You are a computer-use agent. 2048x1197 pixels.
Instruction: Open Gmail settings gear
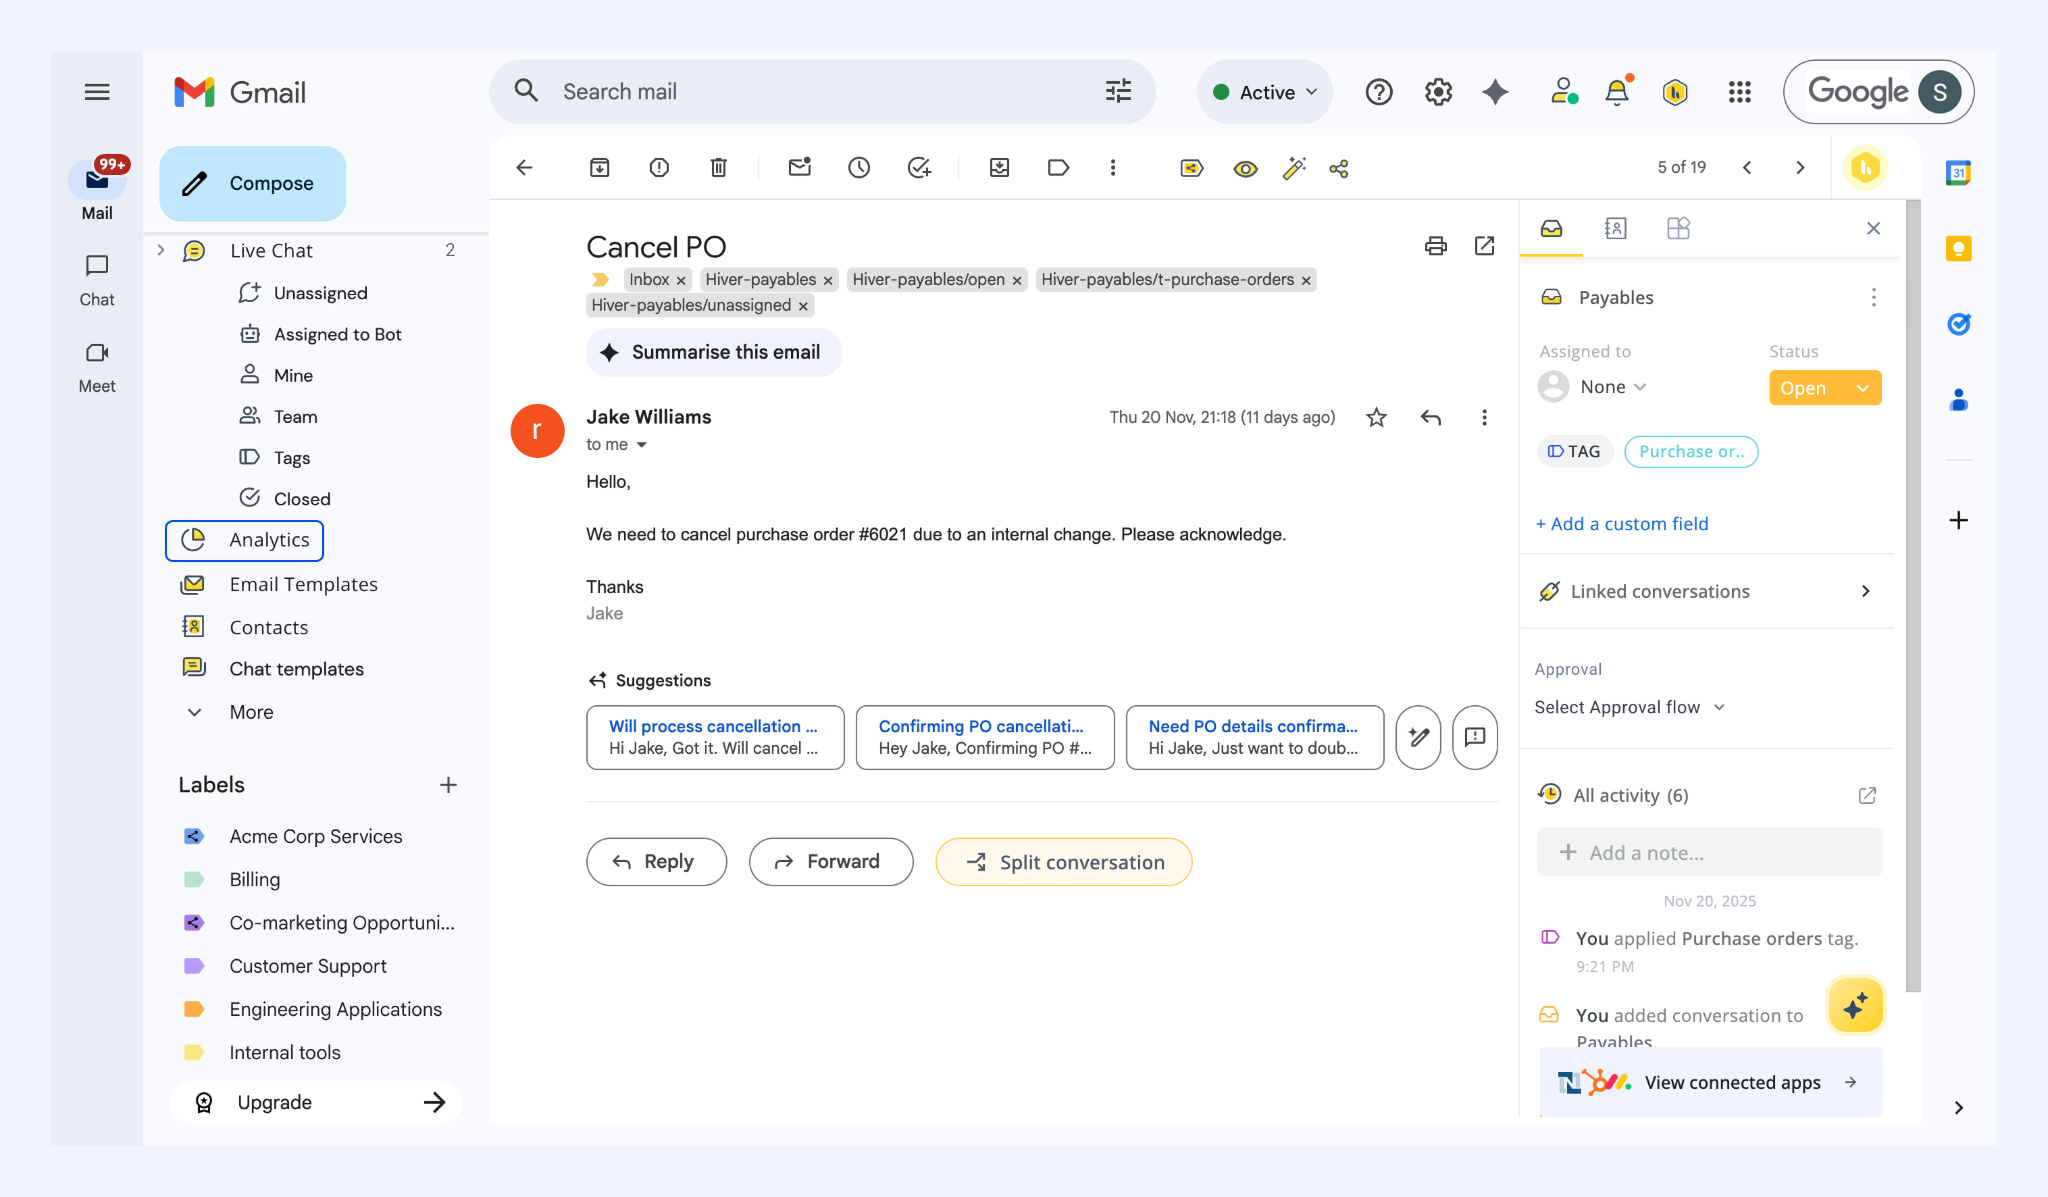tap(1438, 92)
